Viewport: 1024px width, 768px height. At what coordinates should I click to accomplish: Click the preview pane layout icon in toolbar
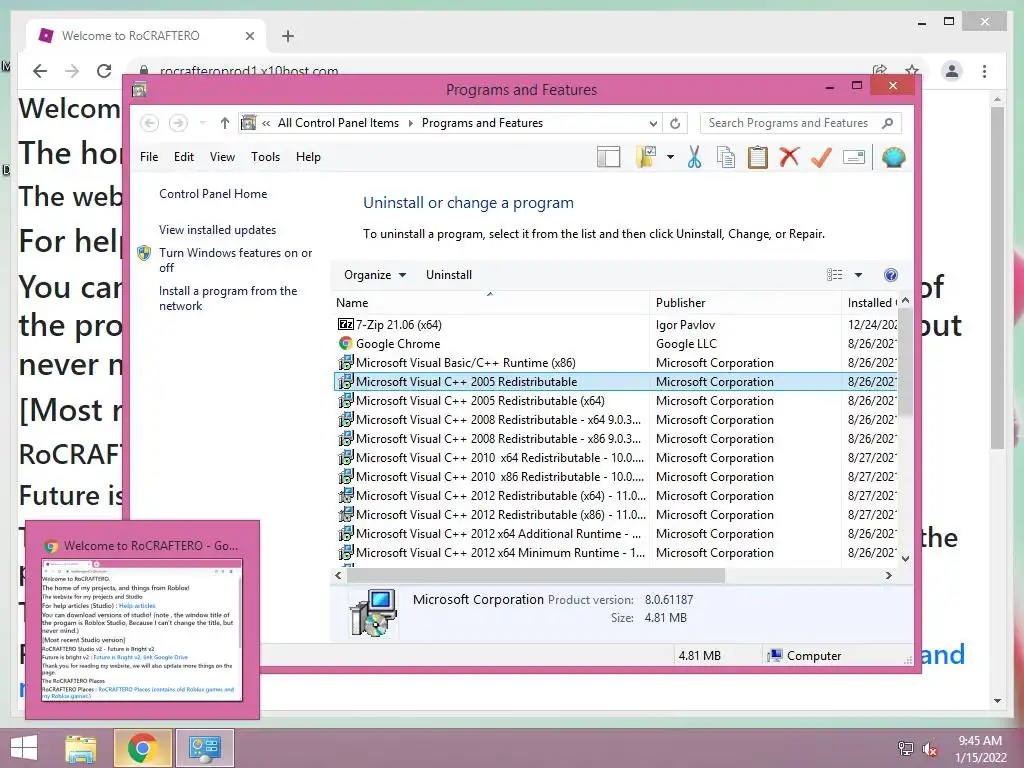click(x=608, y=157)
